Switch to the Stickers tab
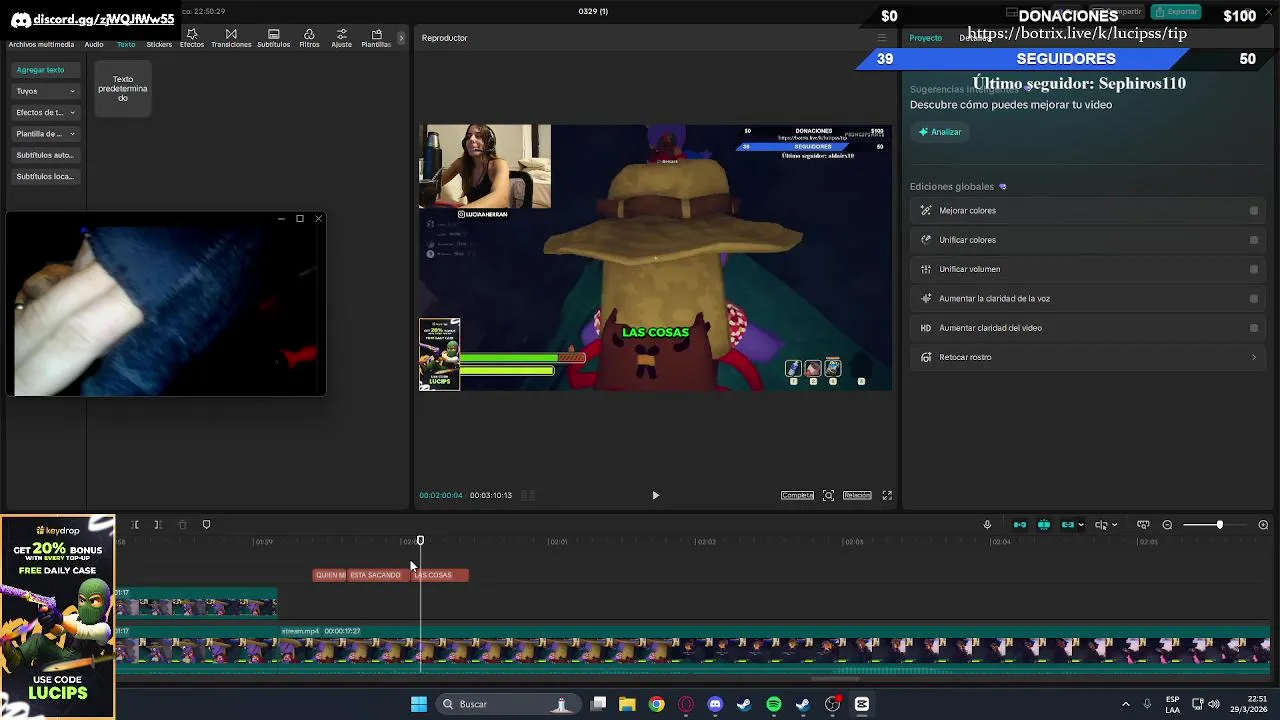 coord(159,44)
